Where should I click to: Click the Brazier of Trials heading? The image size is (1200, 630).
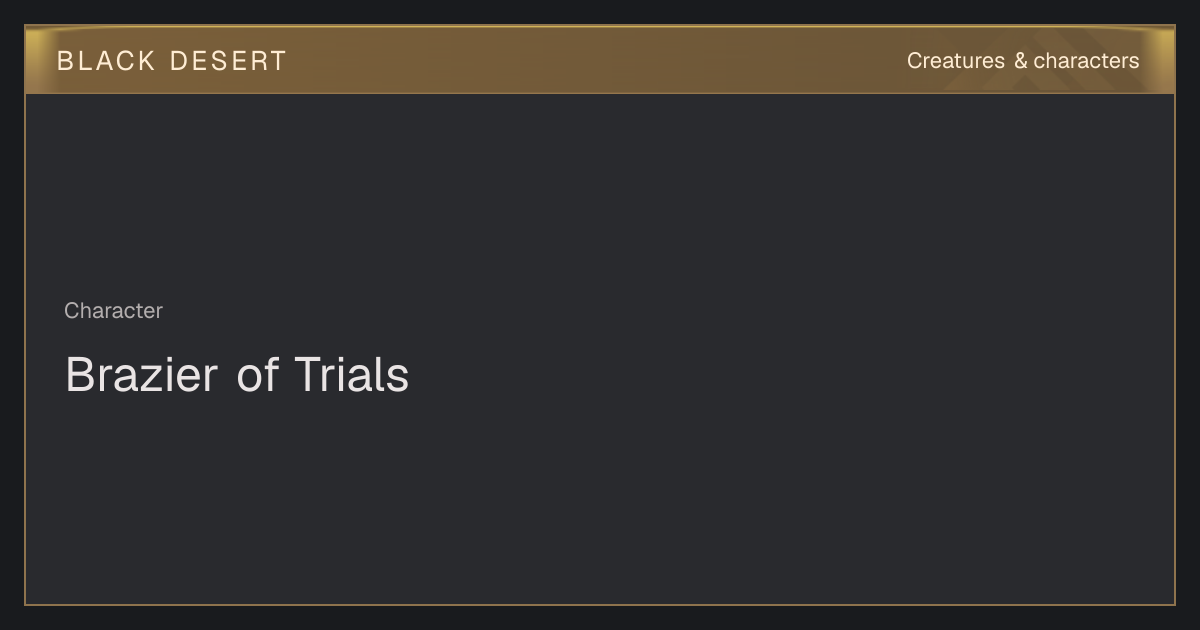pos(237,375)
